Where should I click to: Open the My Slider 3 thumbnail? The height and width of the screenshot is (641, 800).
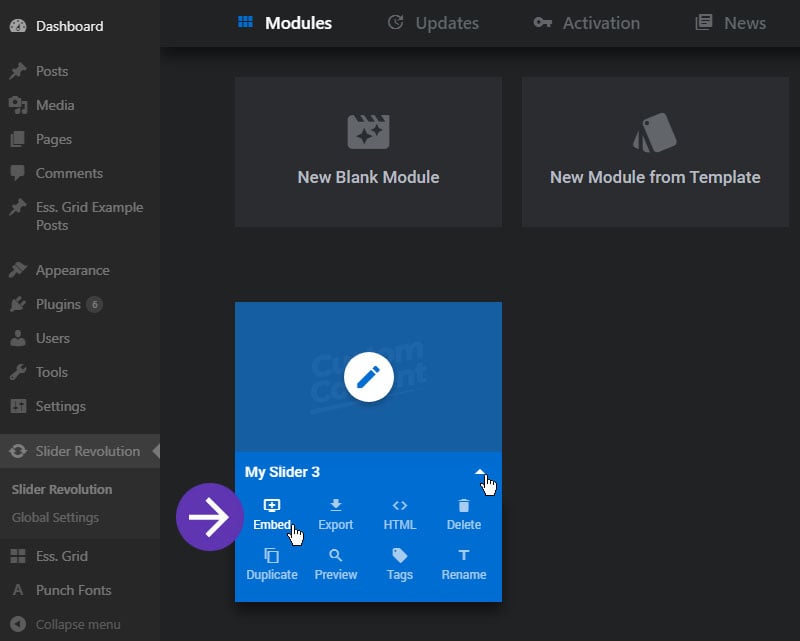[x=368, y=377]
